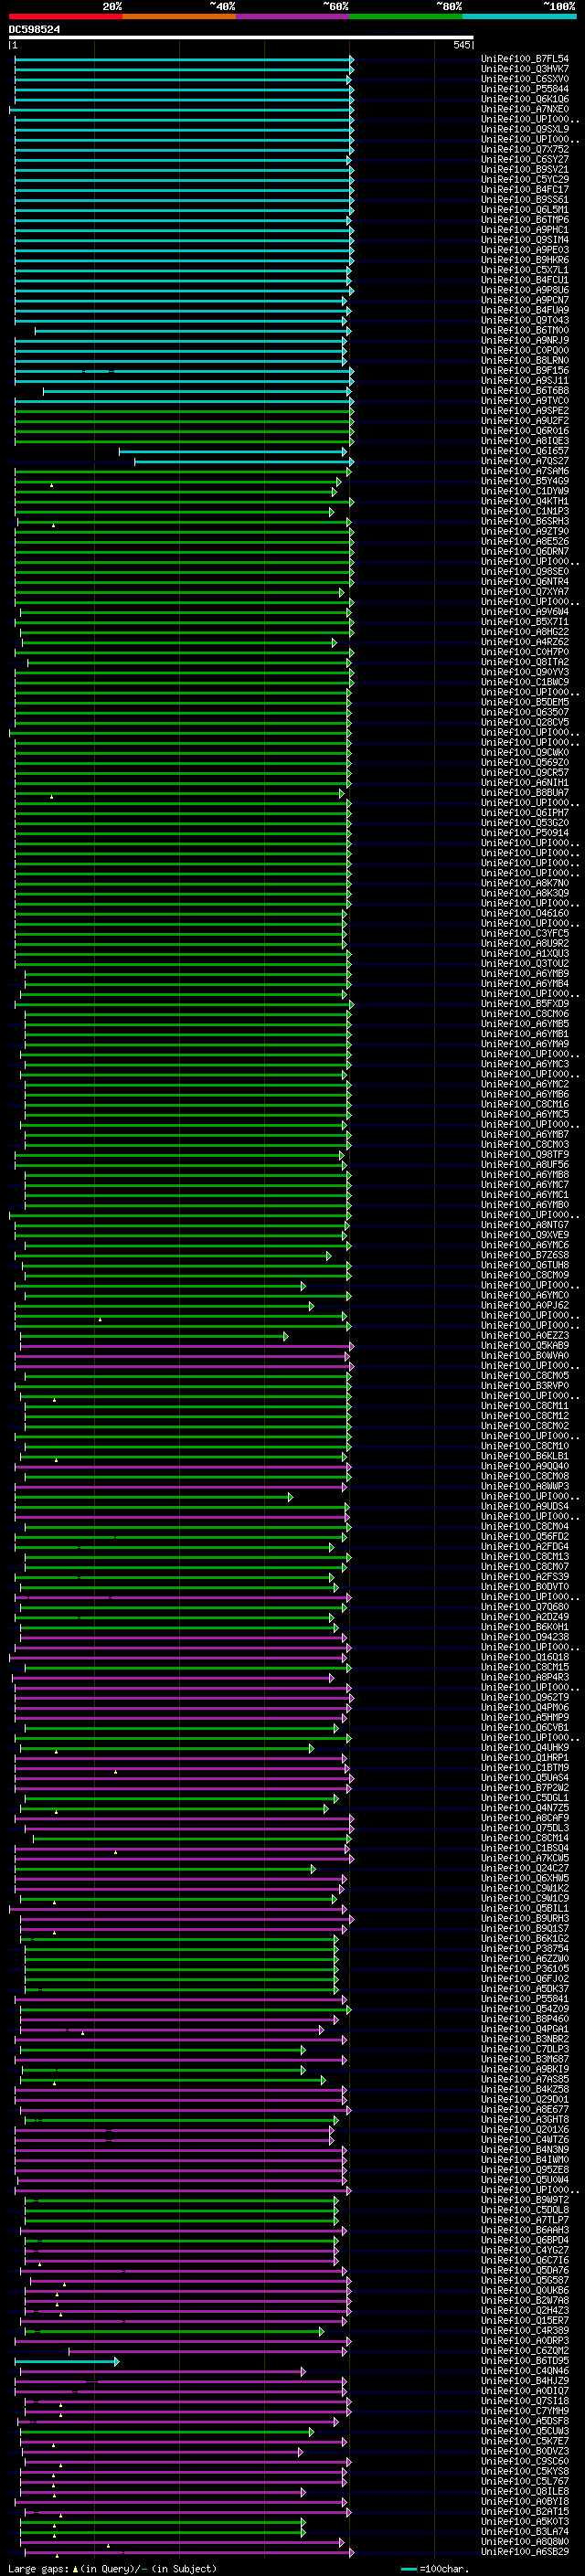Select hit UniRef100_P36105
The image size is (585, 2576).
(525, 1969)
